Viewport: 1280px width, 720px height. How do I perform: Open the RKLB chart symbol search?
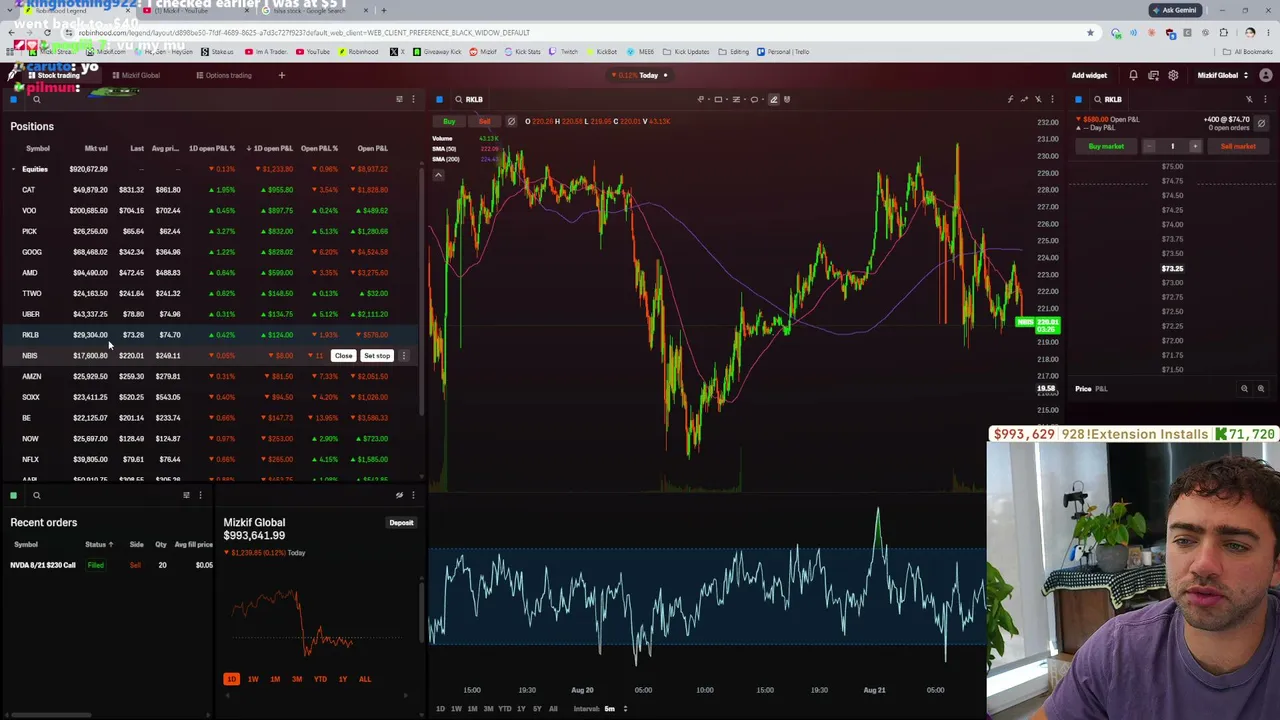(468, 99)
